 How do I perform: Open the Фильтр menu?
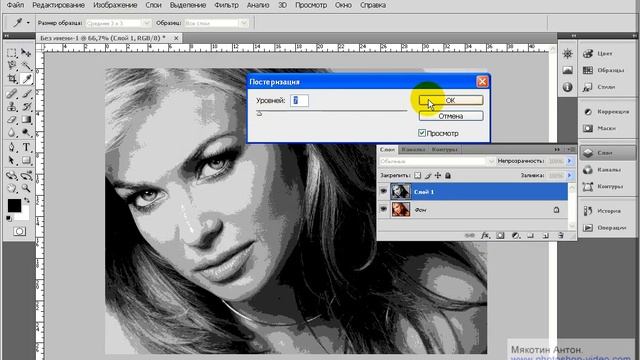tap(227, 5)
